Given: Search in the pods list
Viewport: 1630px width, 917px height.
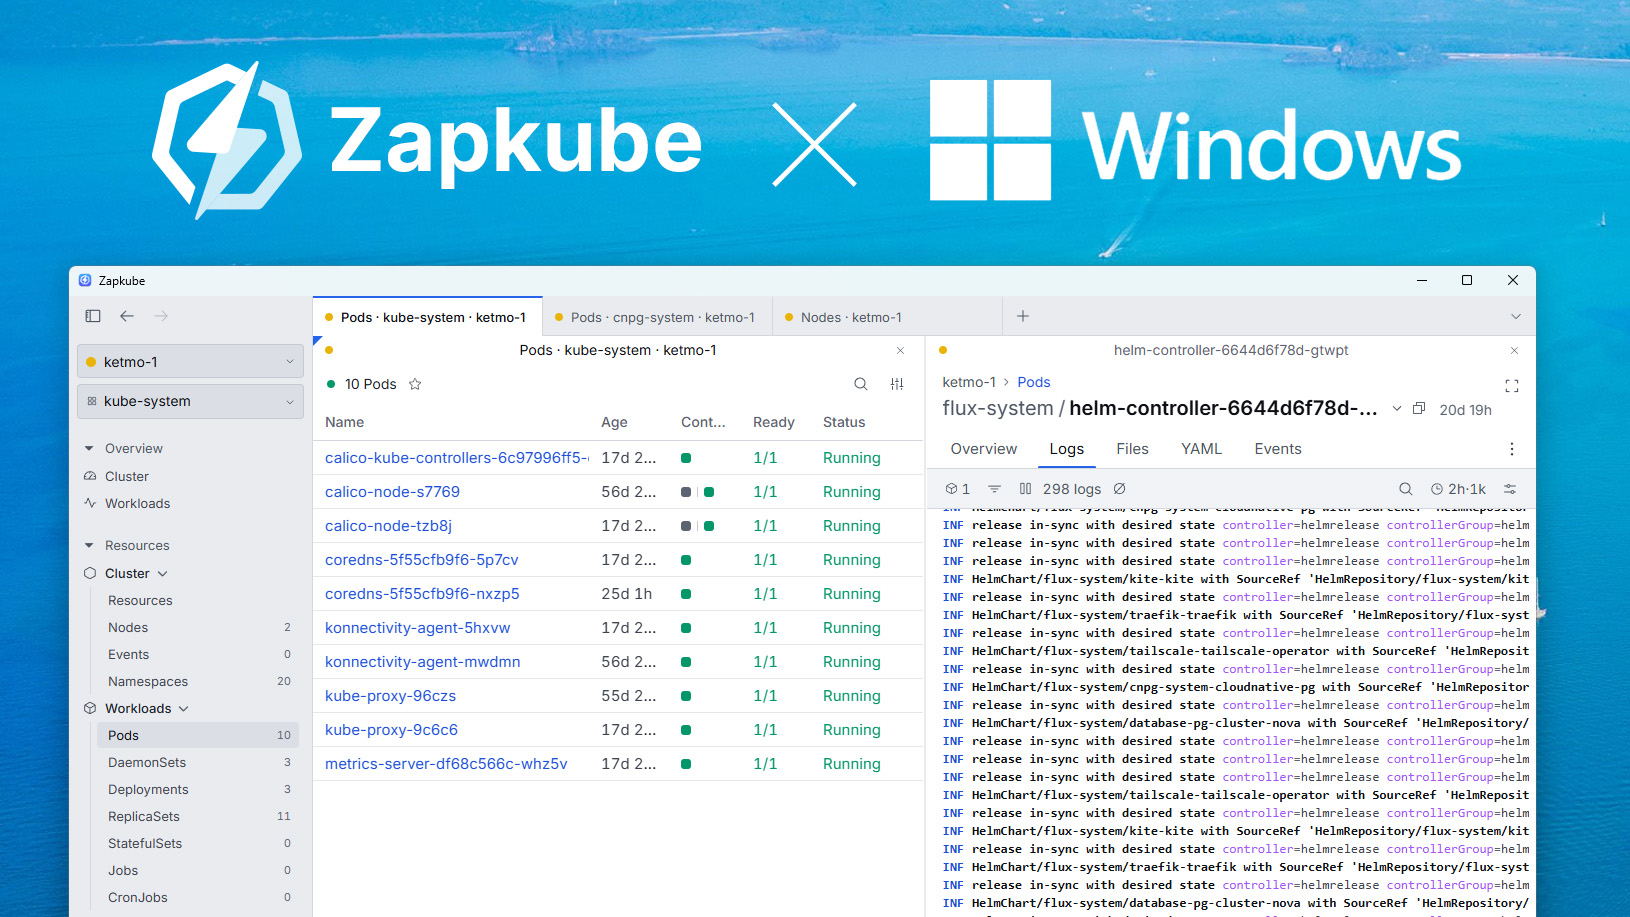Looking at the screenshot, I should (x=861, y=384).
